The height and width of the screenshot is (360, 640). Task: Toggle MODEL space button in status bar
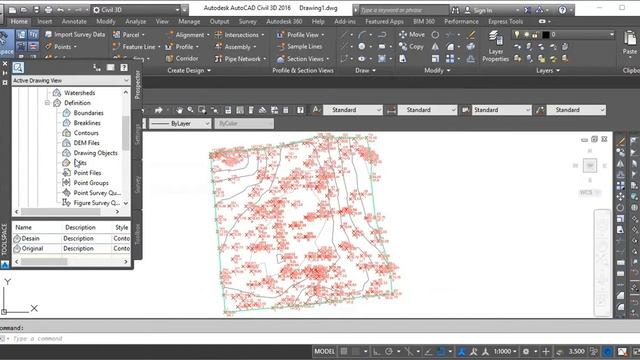coord(324,351)
